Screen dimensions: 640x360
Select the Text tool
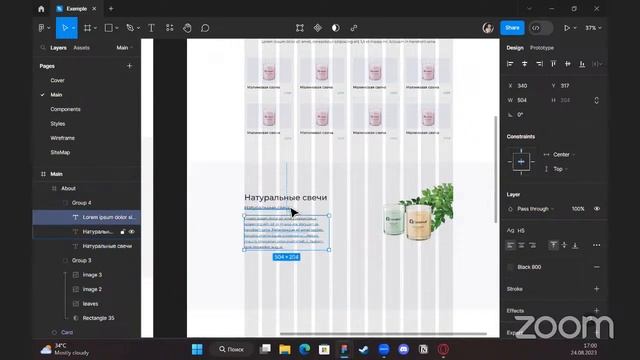pos(151,28)
